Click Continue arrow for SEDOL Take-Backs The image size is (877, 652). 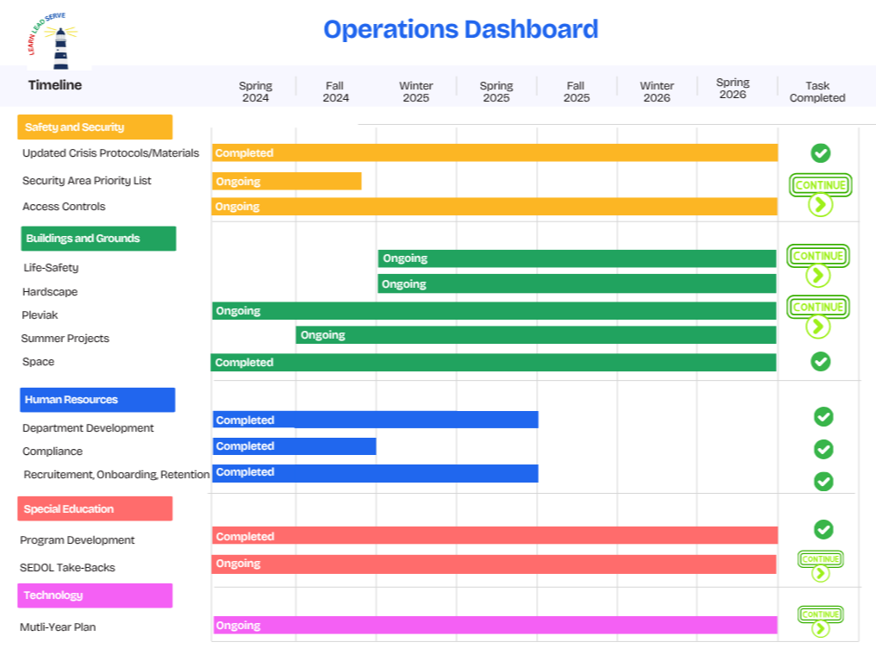tap(820, 573)
